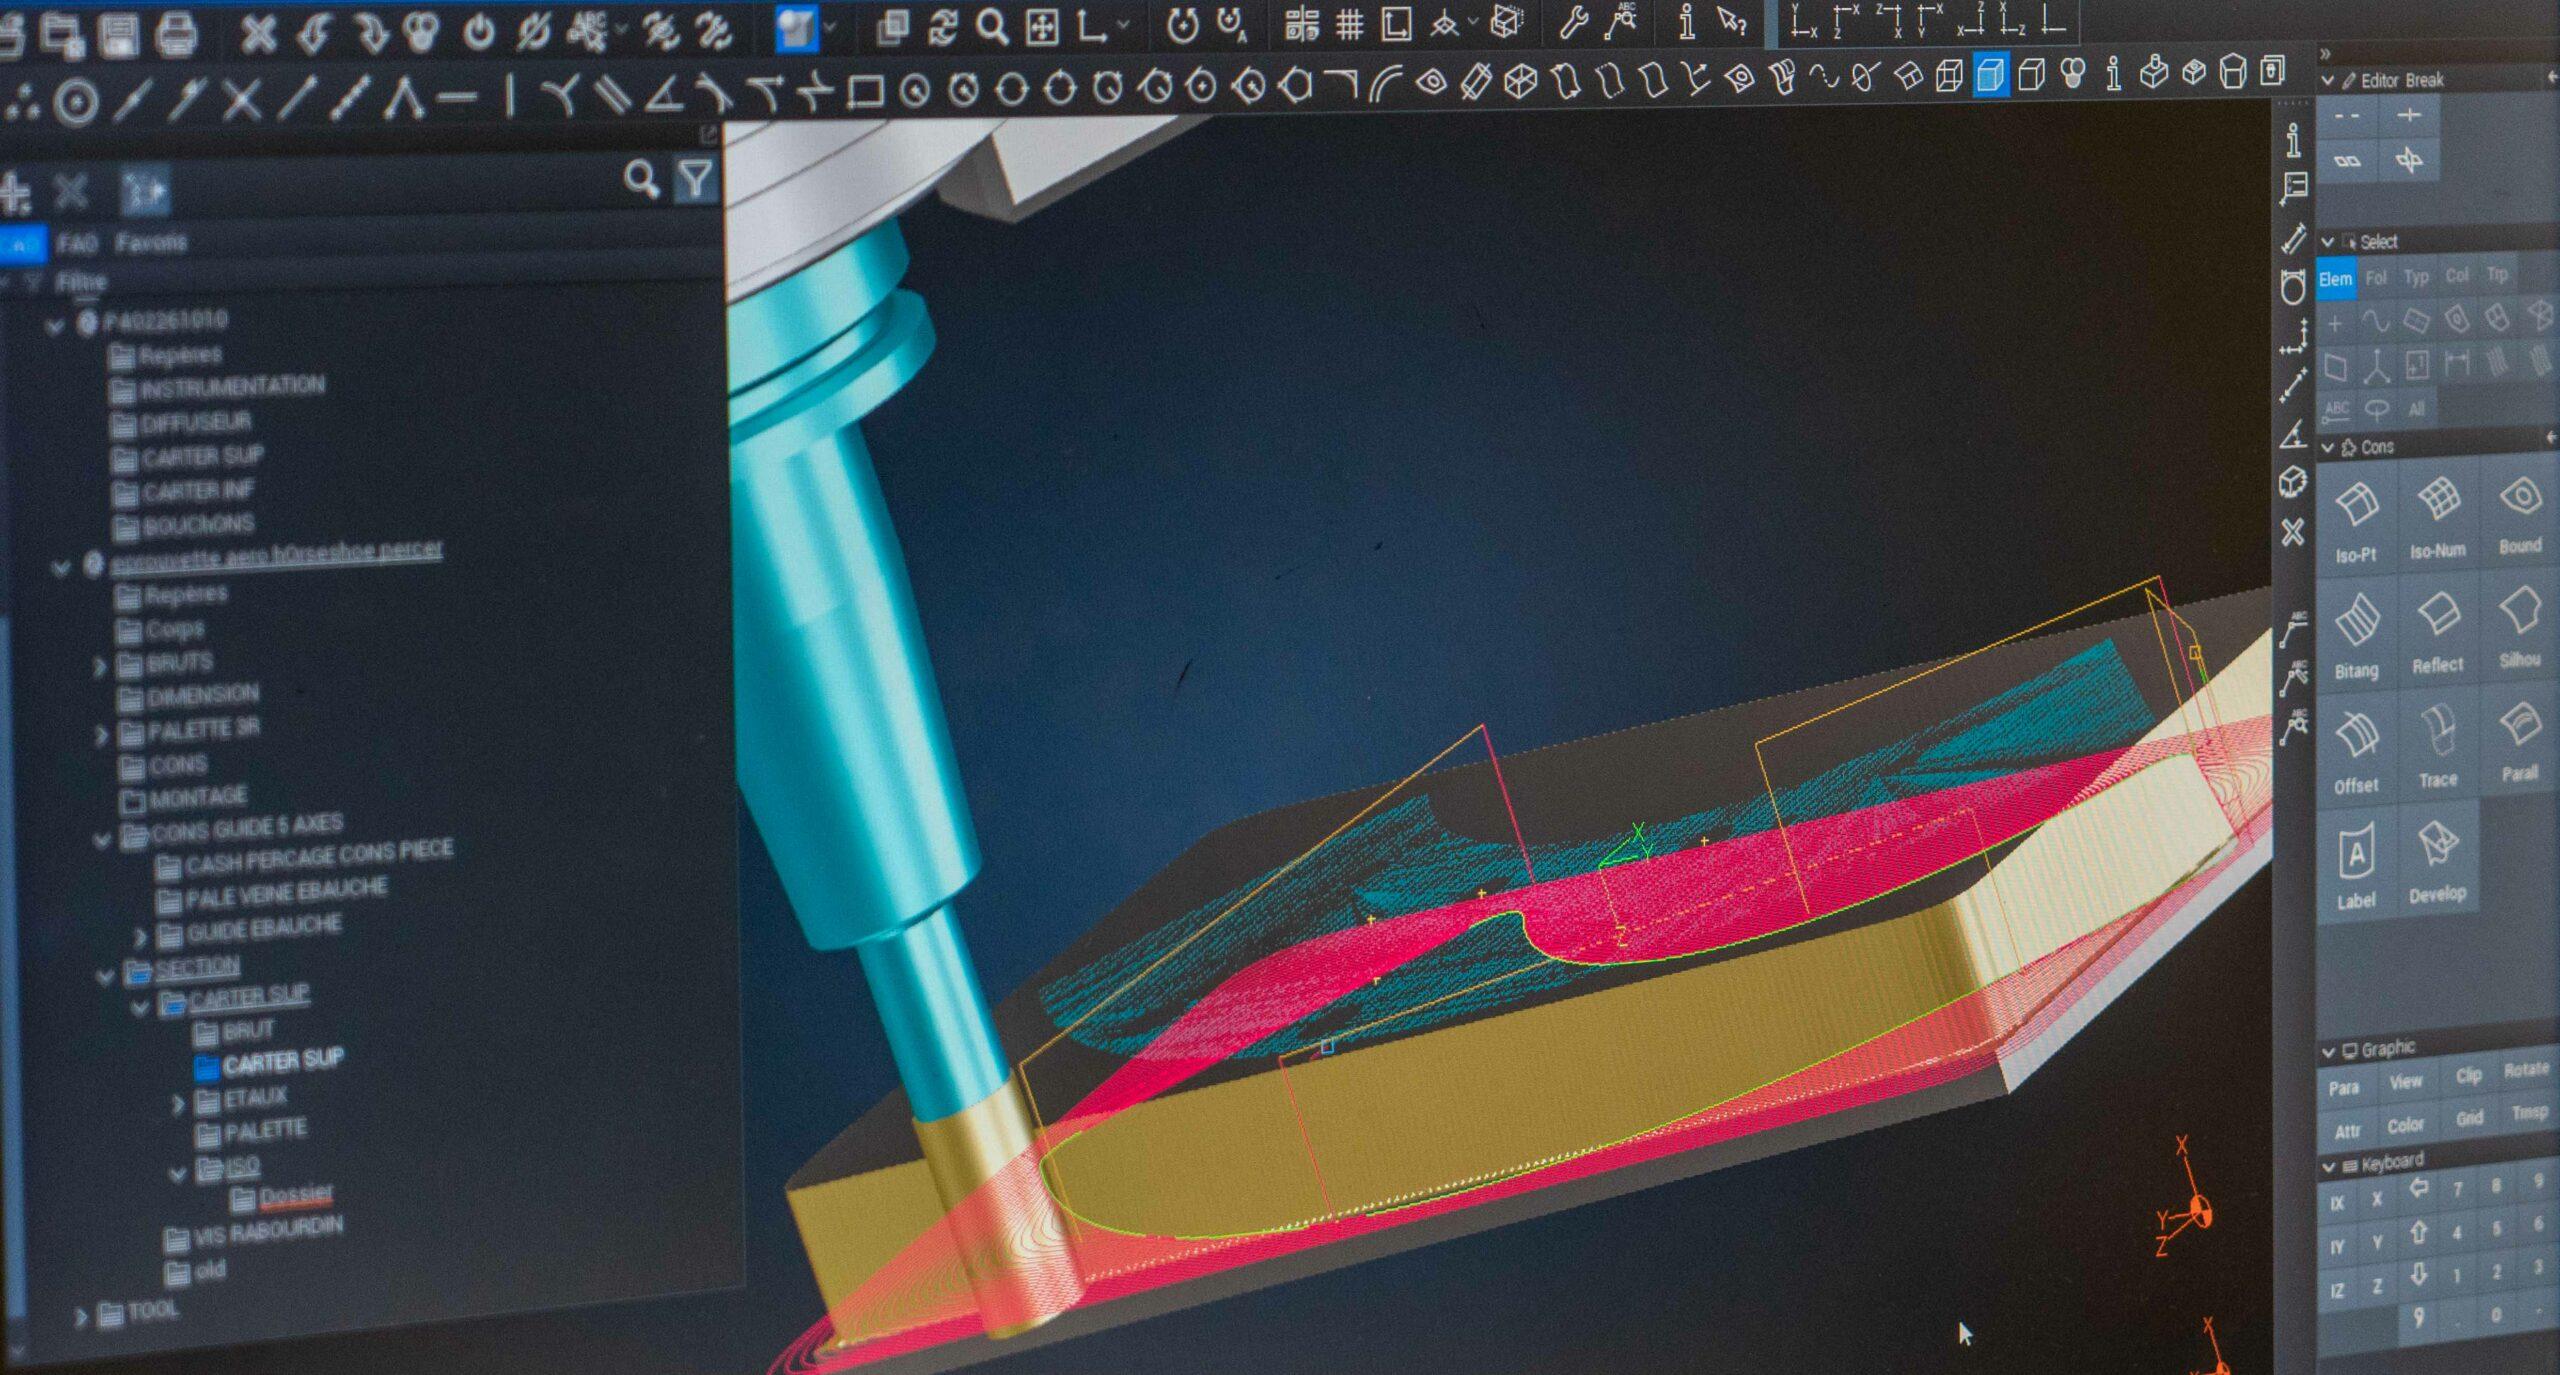
Task: Switch to the Favoris tab
Action: (150, 242)
